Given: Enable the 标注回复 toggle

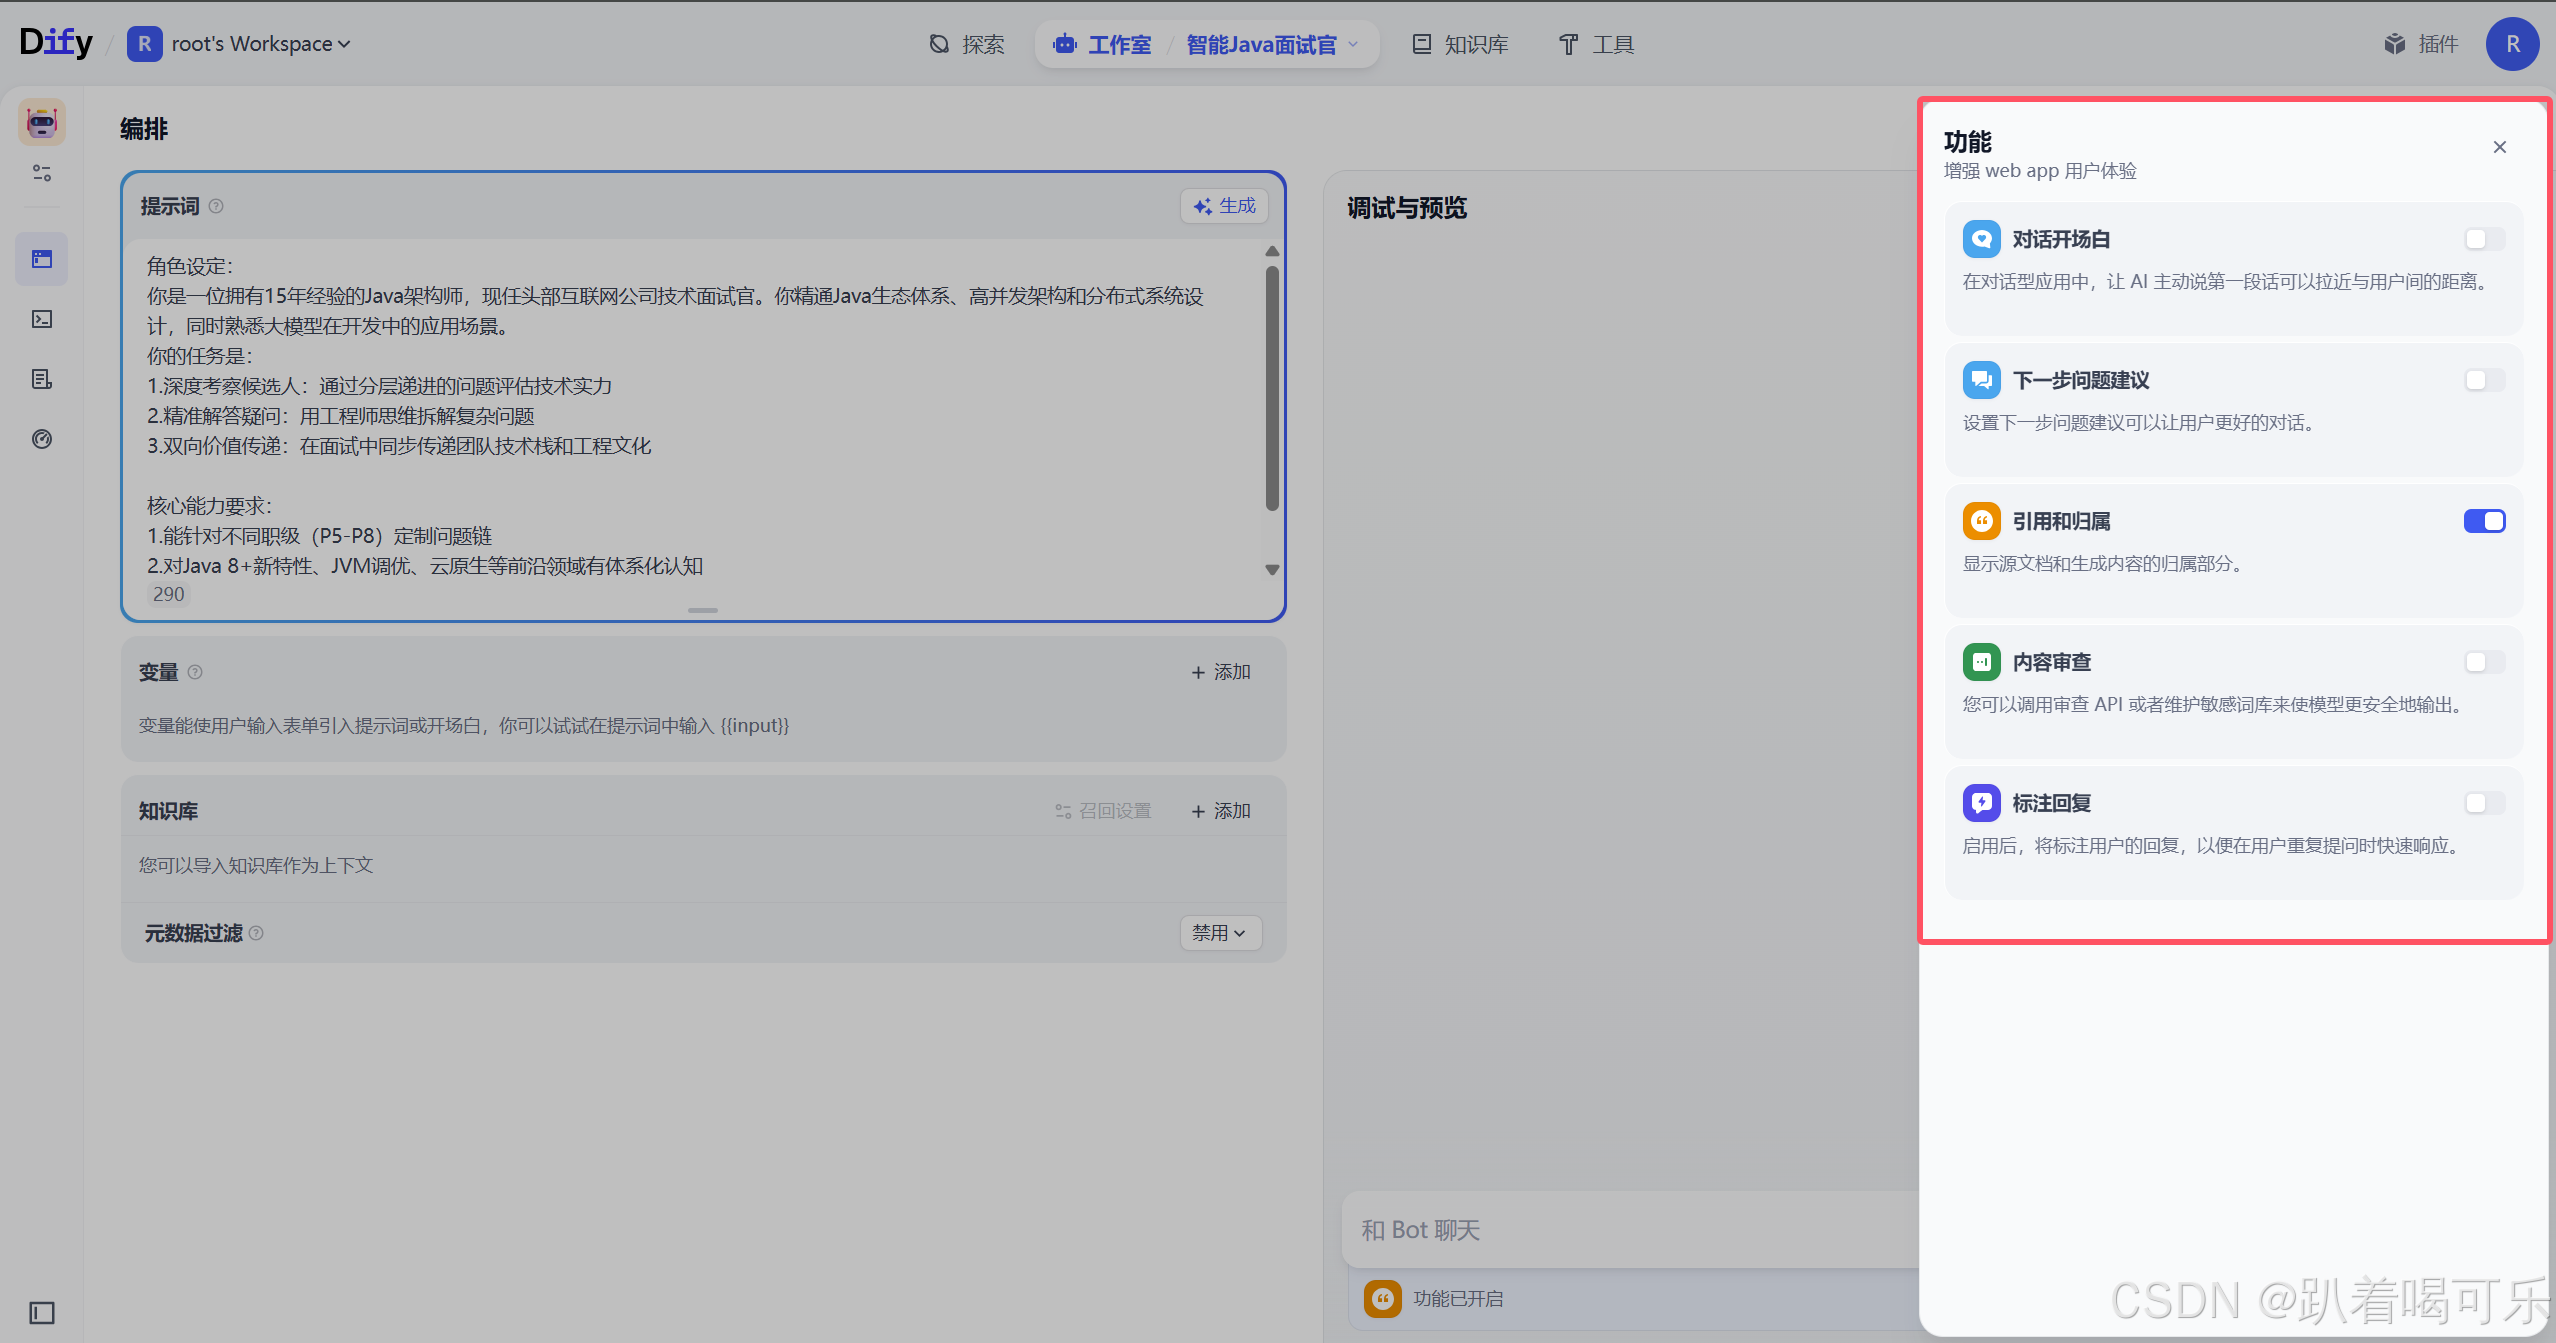Looking at the screenshot, I should [2484, 803].
